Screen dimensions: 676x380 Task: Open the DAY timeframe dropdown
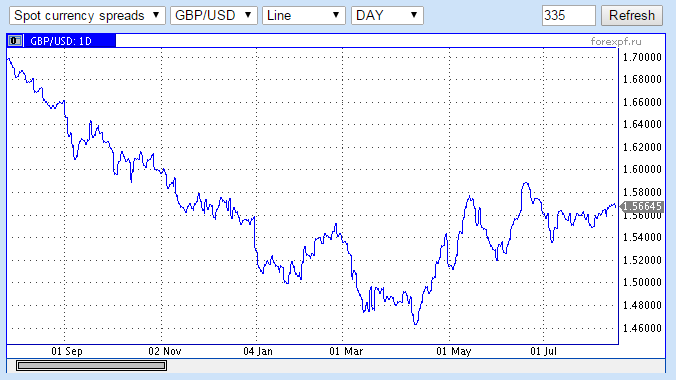(x=387, y=16)
